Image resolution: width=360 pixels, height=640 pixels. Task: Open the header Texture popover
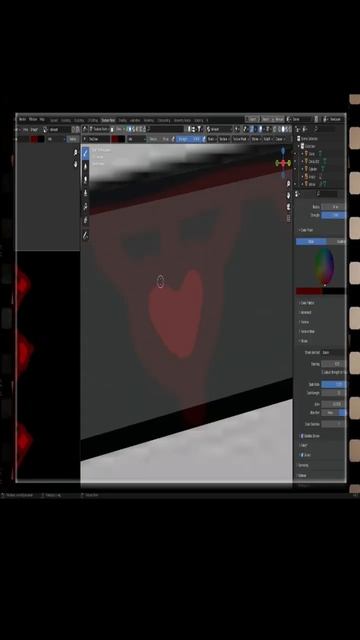pos(223,139)
